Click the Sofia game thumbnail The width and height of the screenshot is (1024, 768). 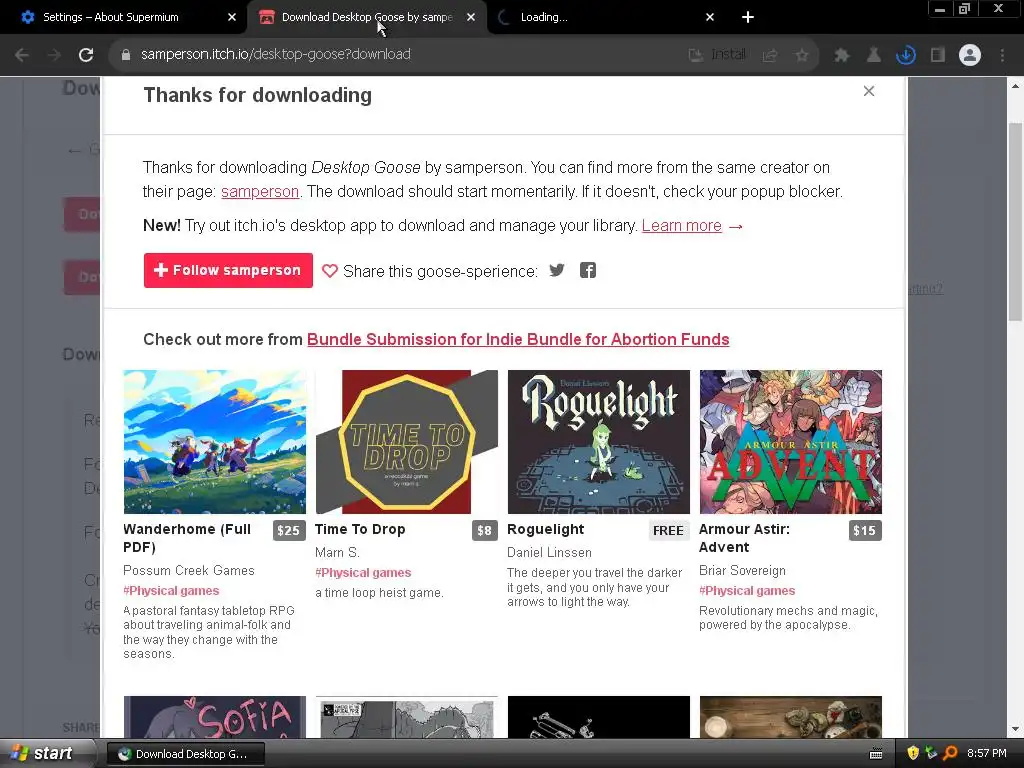(214, 717)
